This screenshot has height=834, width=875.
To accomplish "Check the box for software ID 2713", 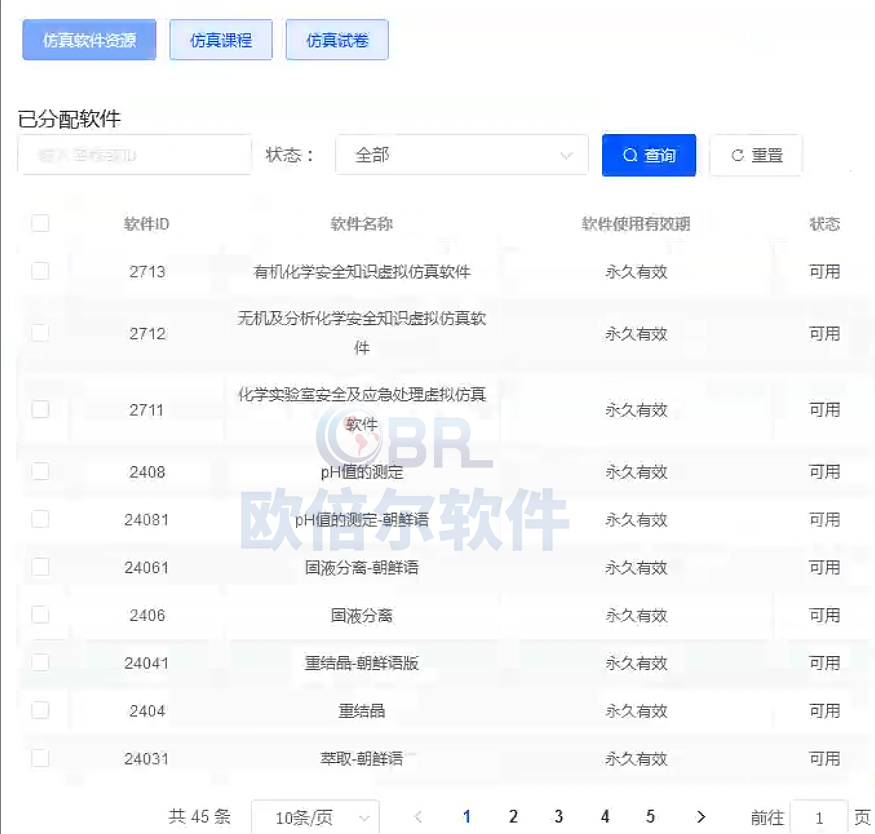I will (x=40, y=271).
